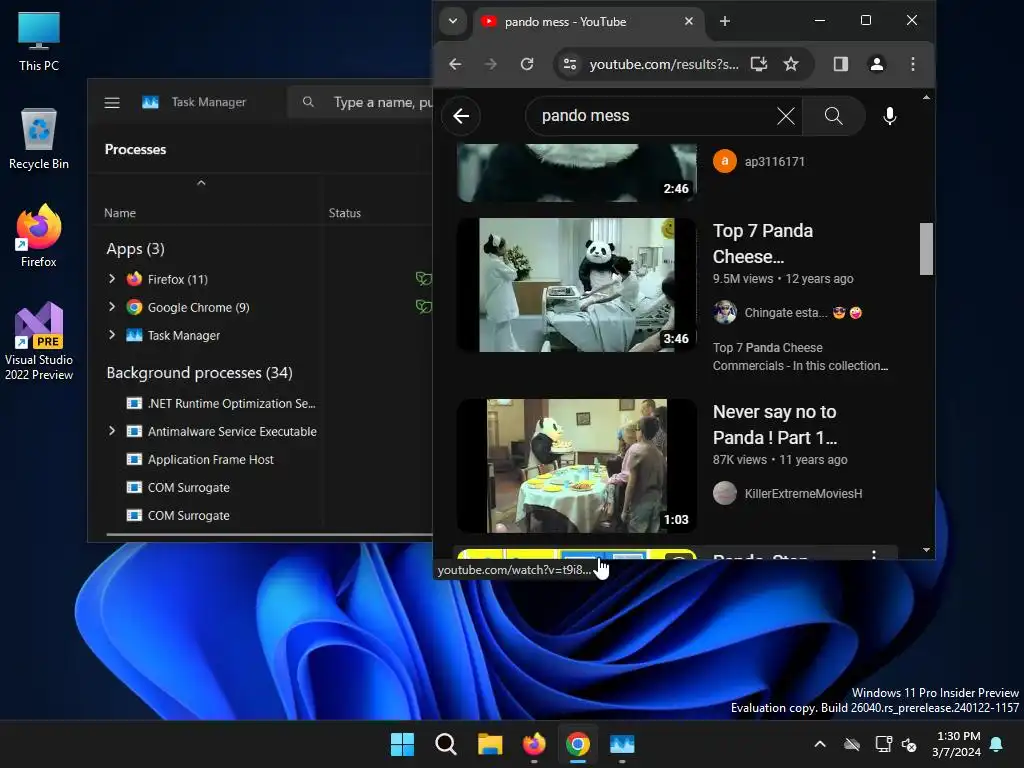Viewport: 1024px width, 768px height.
Task: Open taskbar Search
Action: pyautogui.click(x=446, y=744)
